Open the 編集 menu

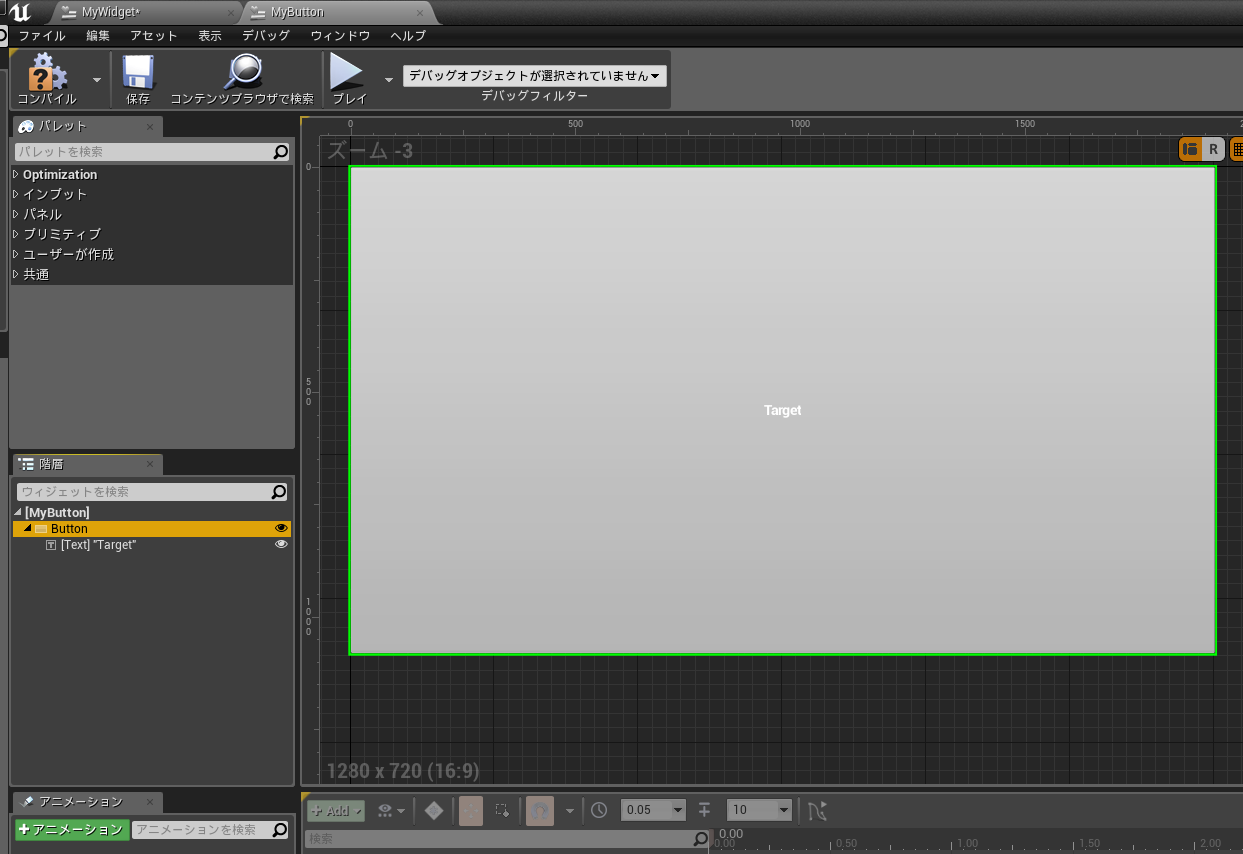(98, 36)
